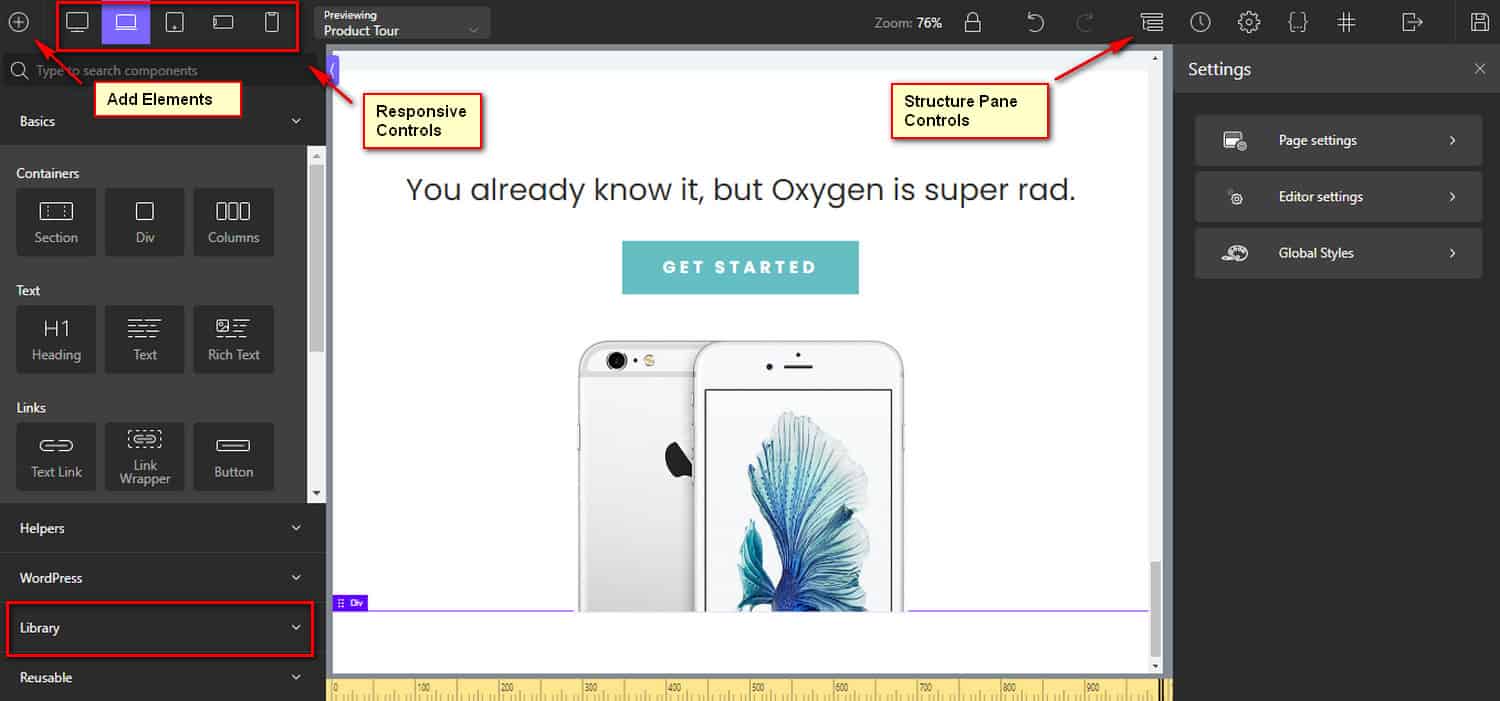Image resolution: width=1500 pixels, height=701 pixels.
Task: Switch to phone landscape viewport
Action: (223, 22)
